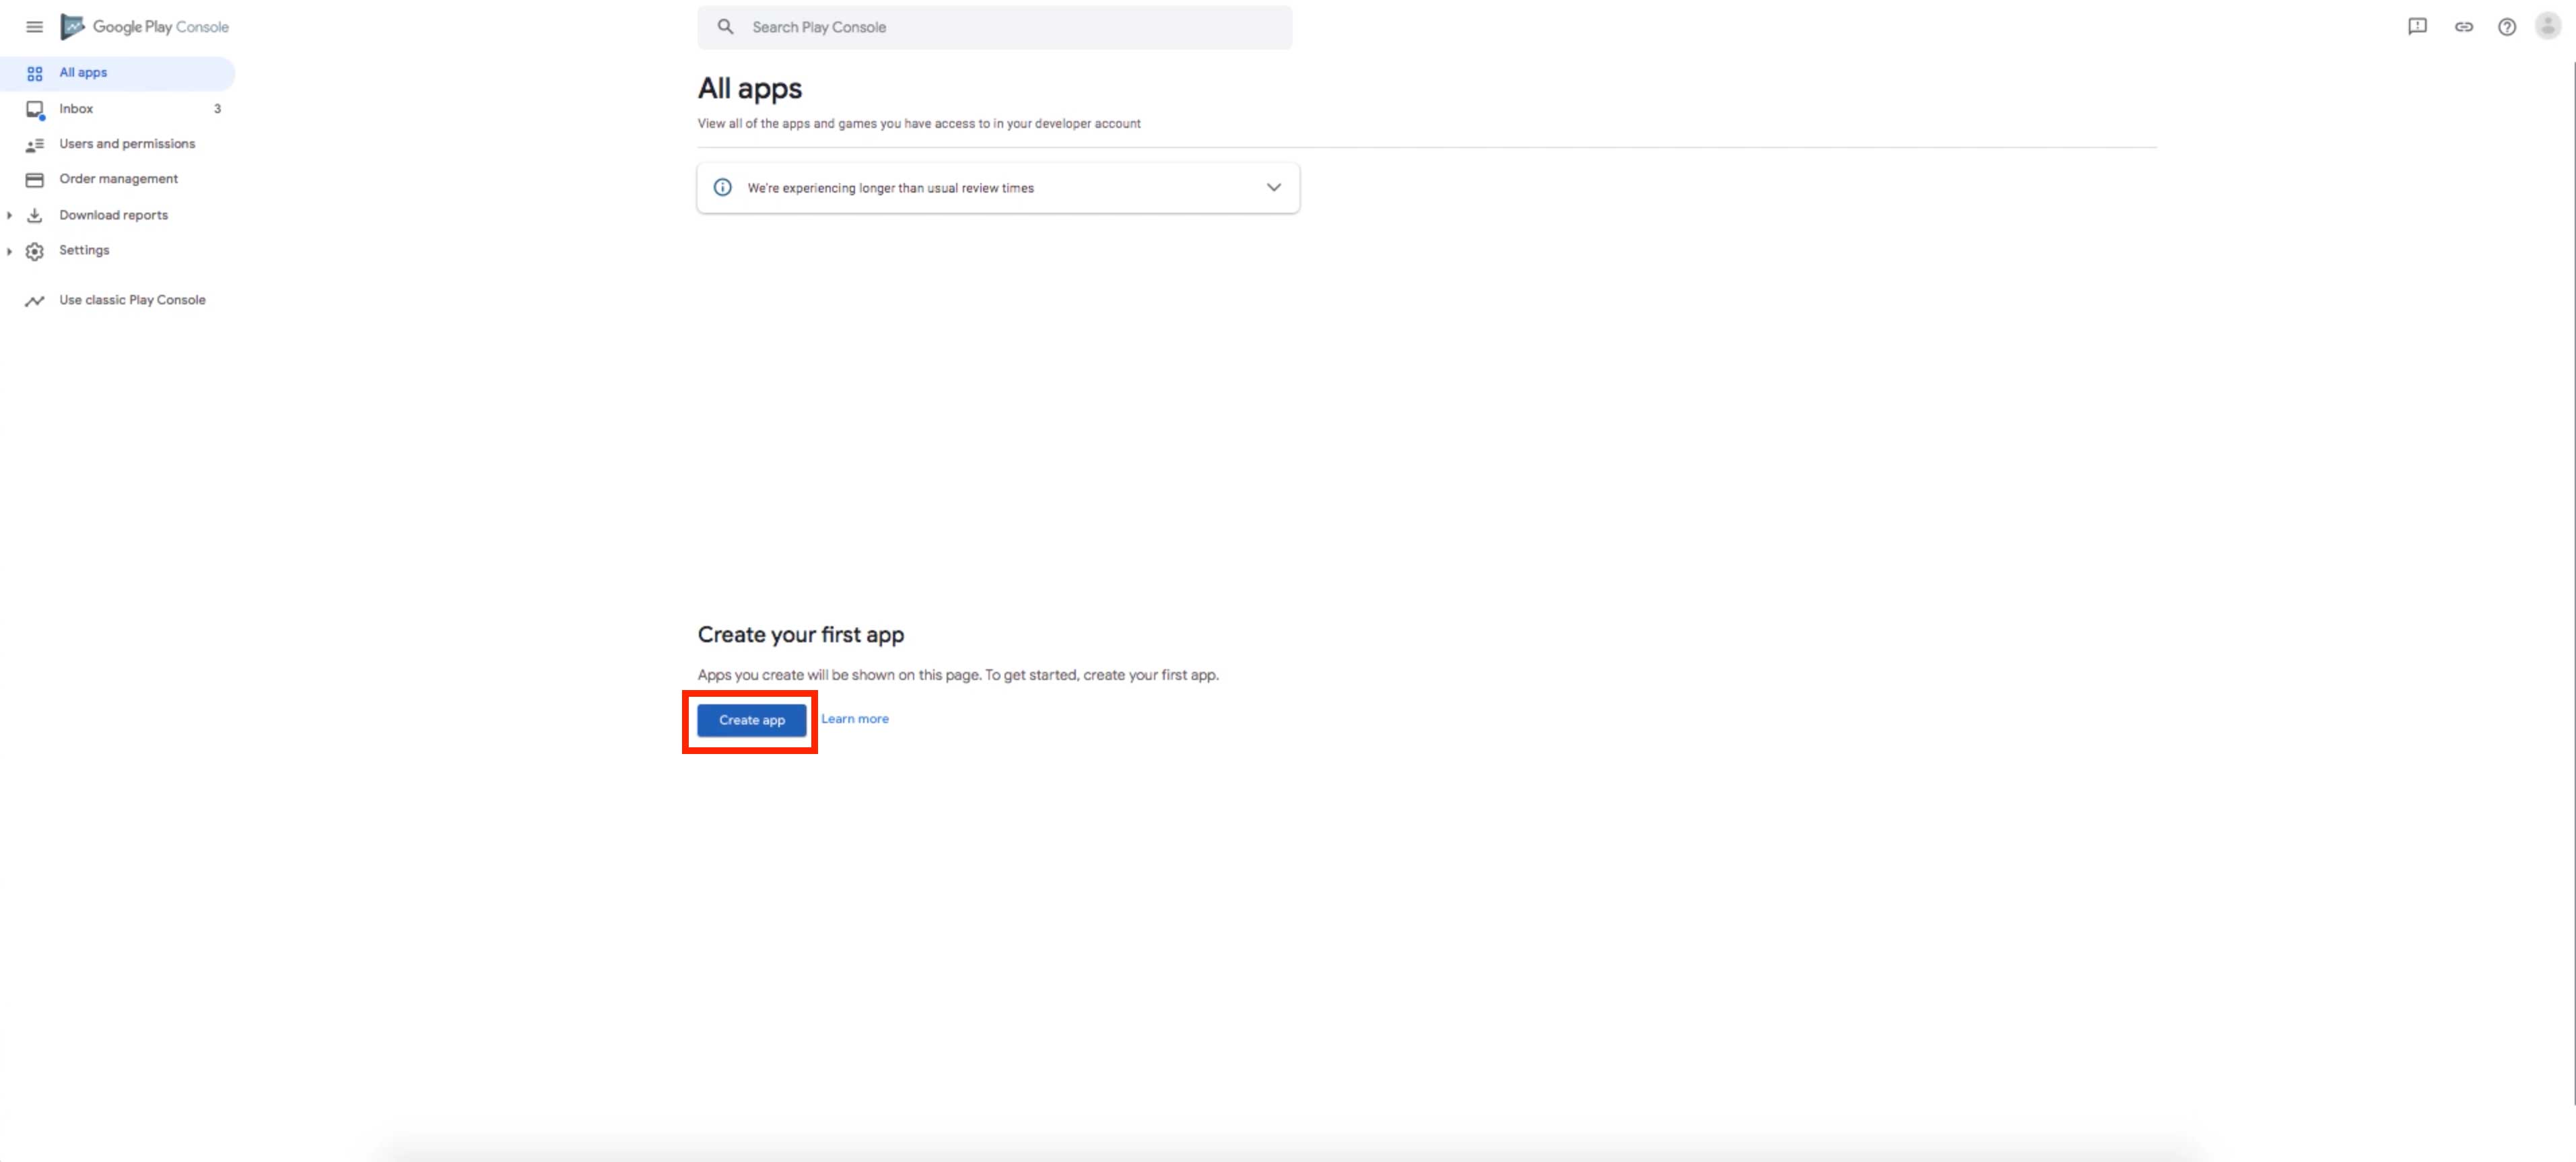Click the Google Play Console logo
This screenshot has height=1162, width=2576.
pyautogui.click(x=145, y=27)
